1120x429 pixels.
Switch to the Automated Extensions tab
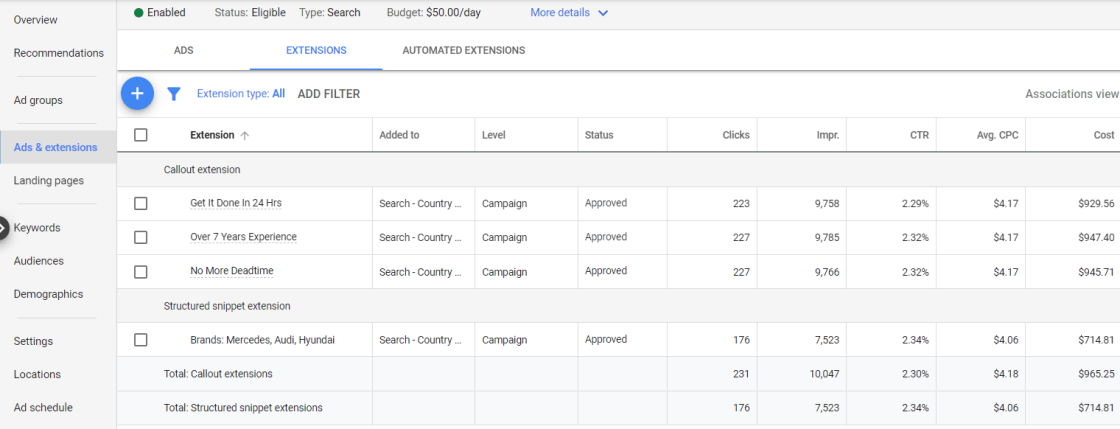point(463,50)
